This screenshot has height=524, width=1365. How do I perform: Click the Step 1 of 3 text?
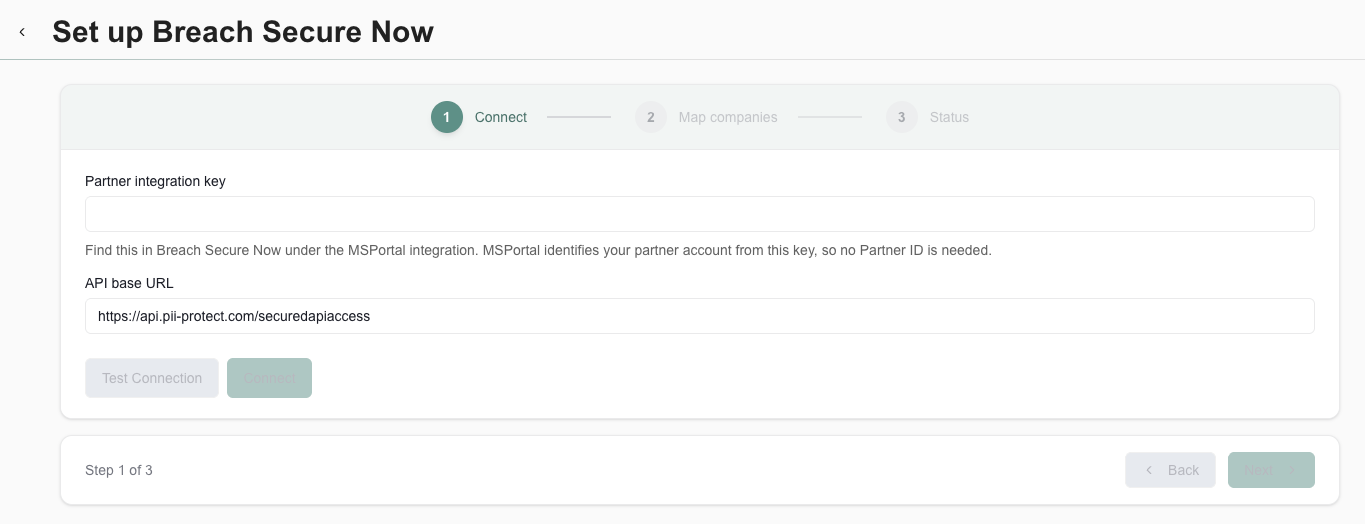[119, 470]
